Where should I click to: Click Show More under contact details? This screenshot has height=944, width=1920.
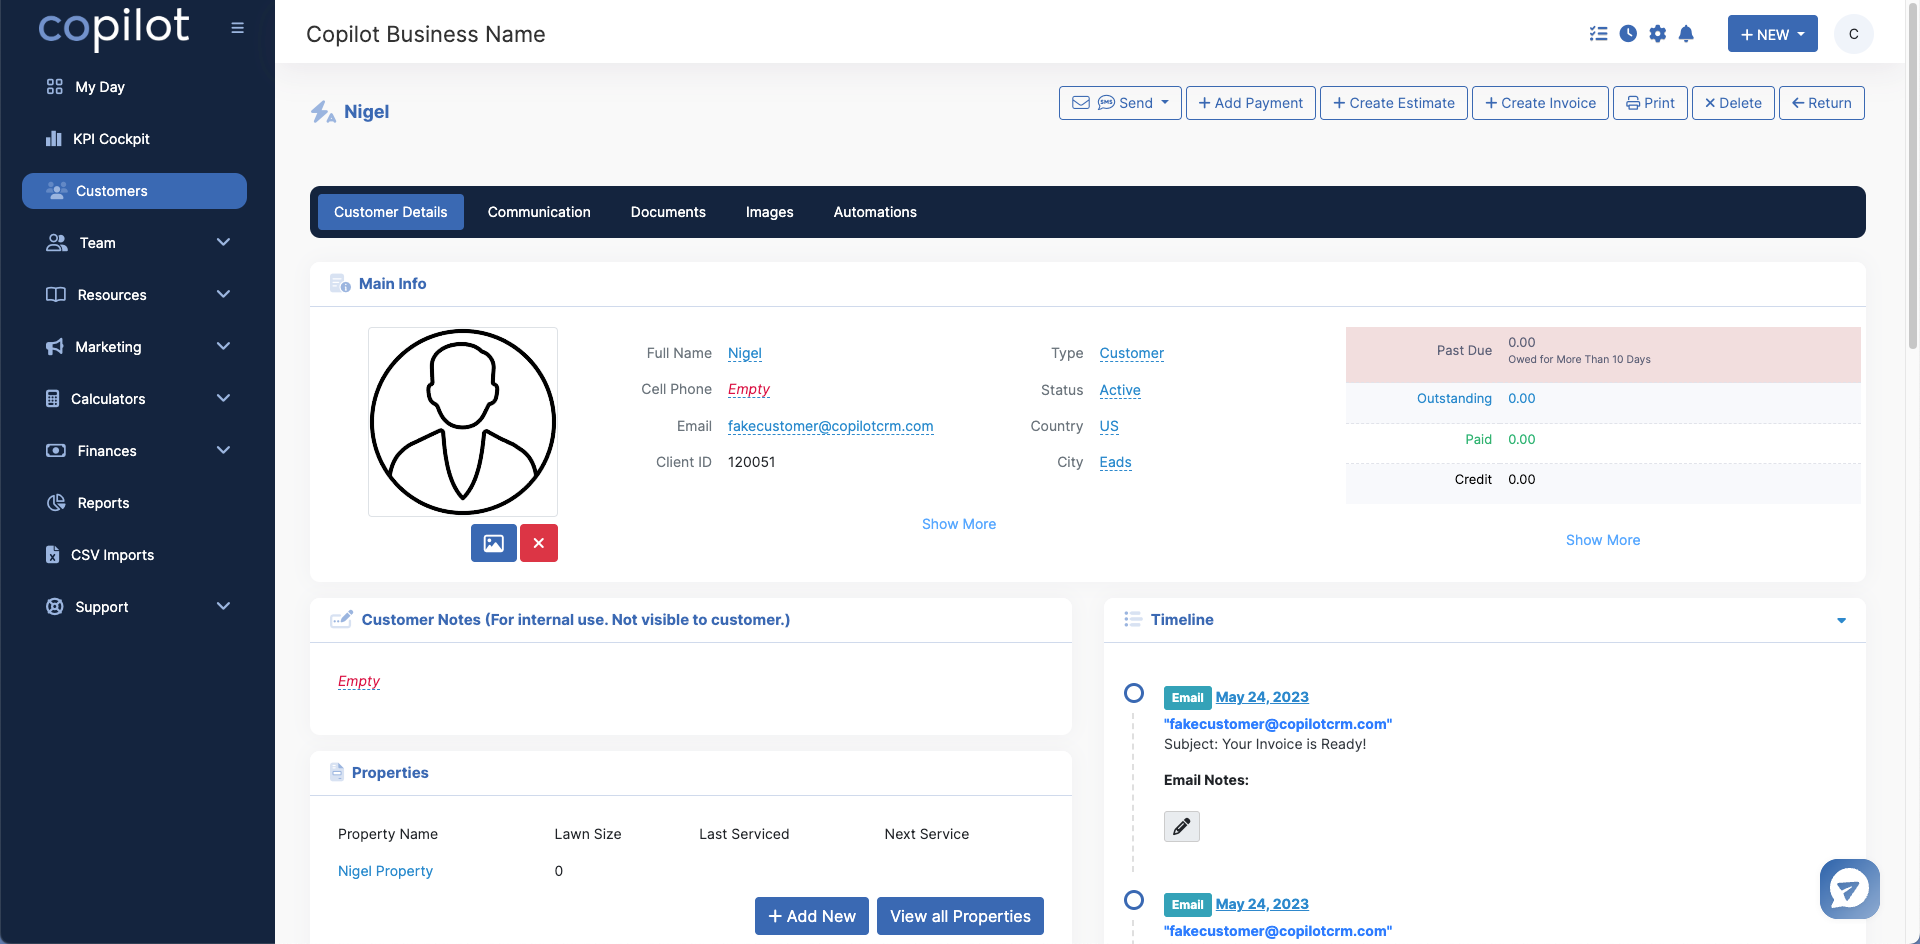coord(959,524)
